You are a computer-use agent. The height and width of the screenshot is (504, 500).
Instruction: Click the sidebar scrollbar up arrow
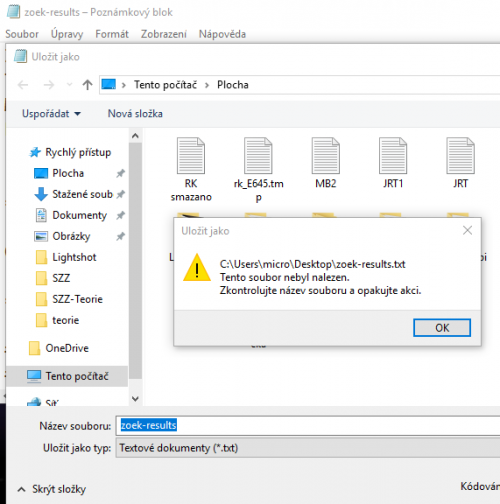point(135,136)
